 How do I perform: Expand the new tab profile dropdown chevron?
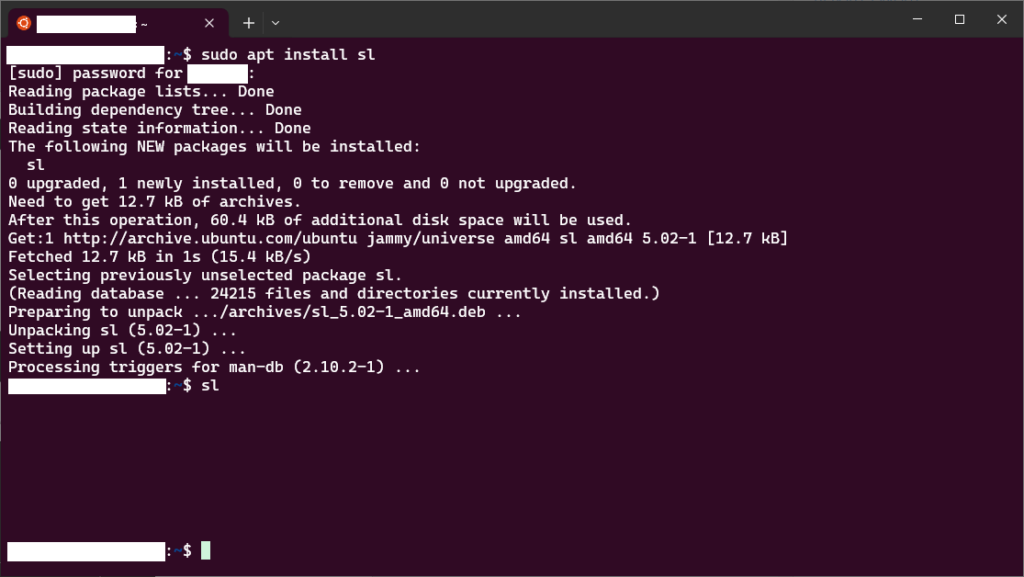(276, 23)
